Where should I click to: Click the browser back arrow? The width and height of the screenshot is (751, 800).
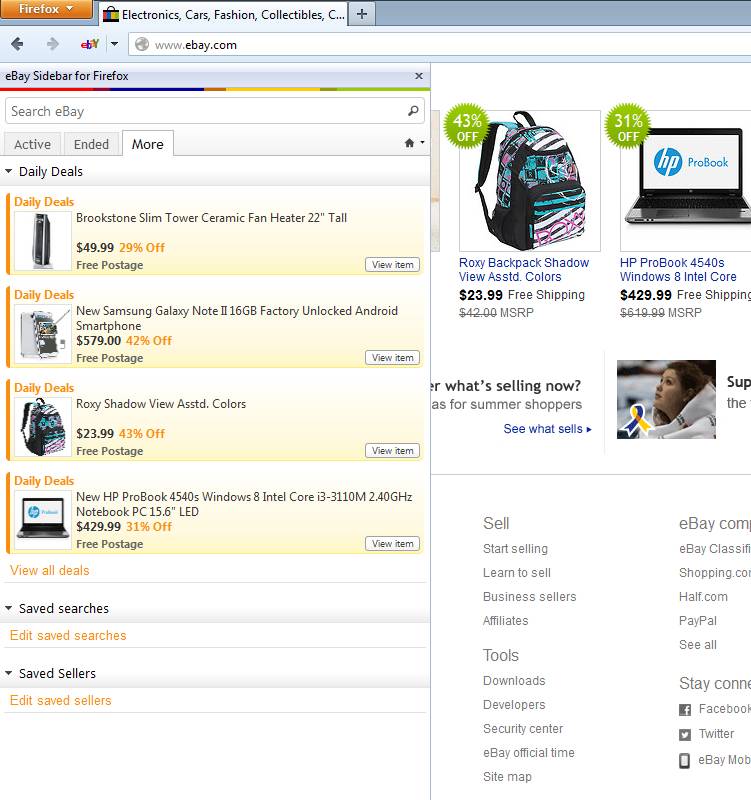click(x=17, y=44)
